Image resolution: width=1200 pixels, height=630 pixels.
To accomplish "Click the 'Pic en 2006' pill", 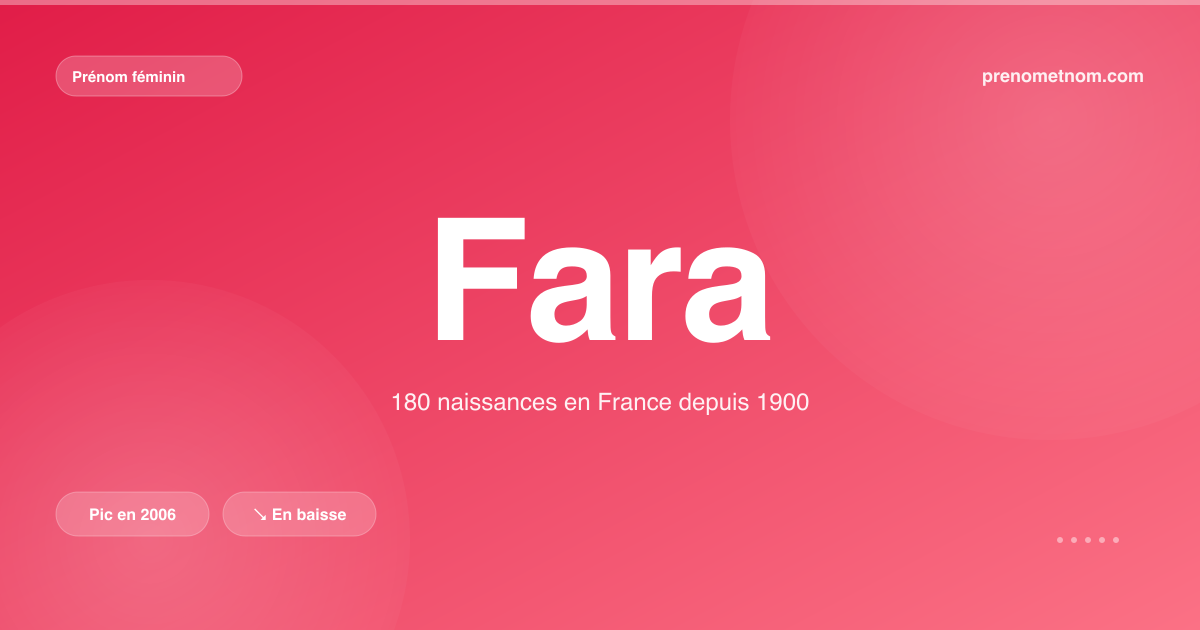I will (132, 514).
